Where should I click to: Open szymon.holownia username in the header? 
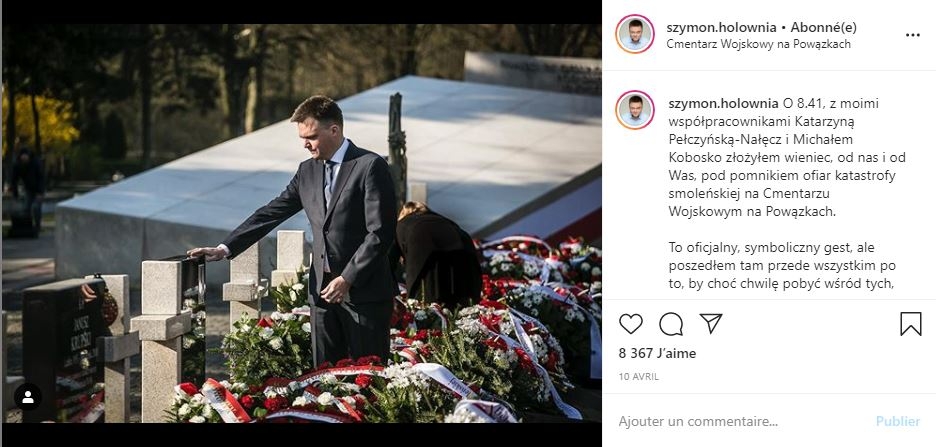click(721, 27)
